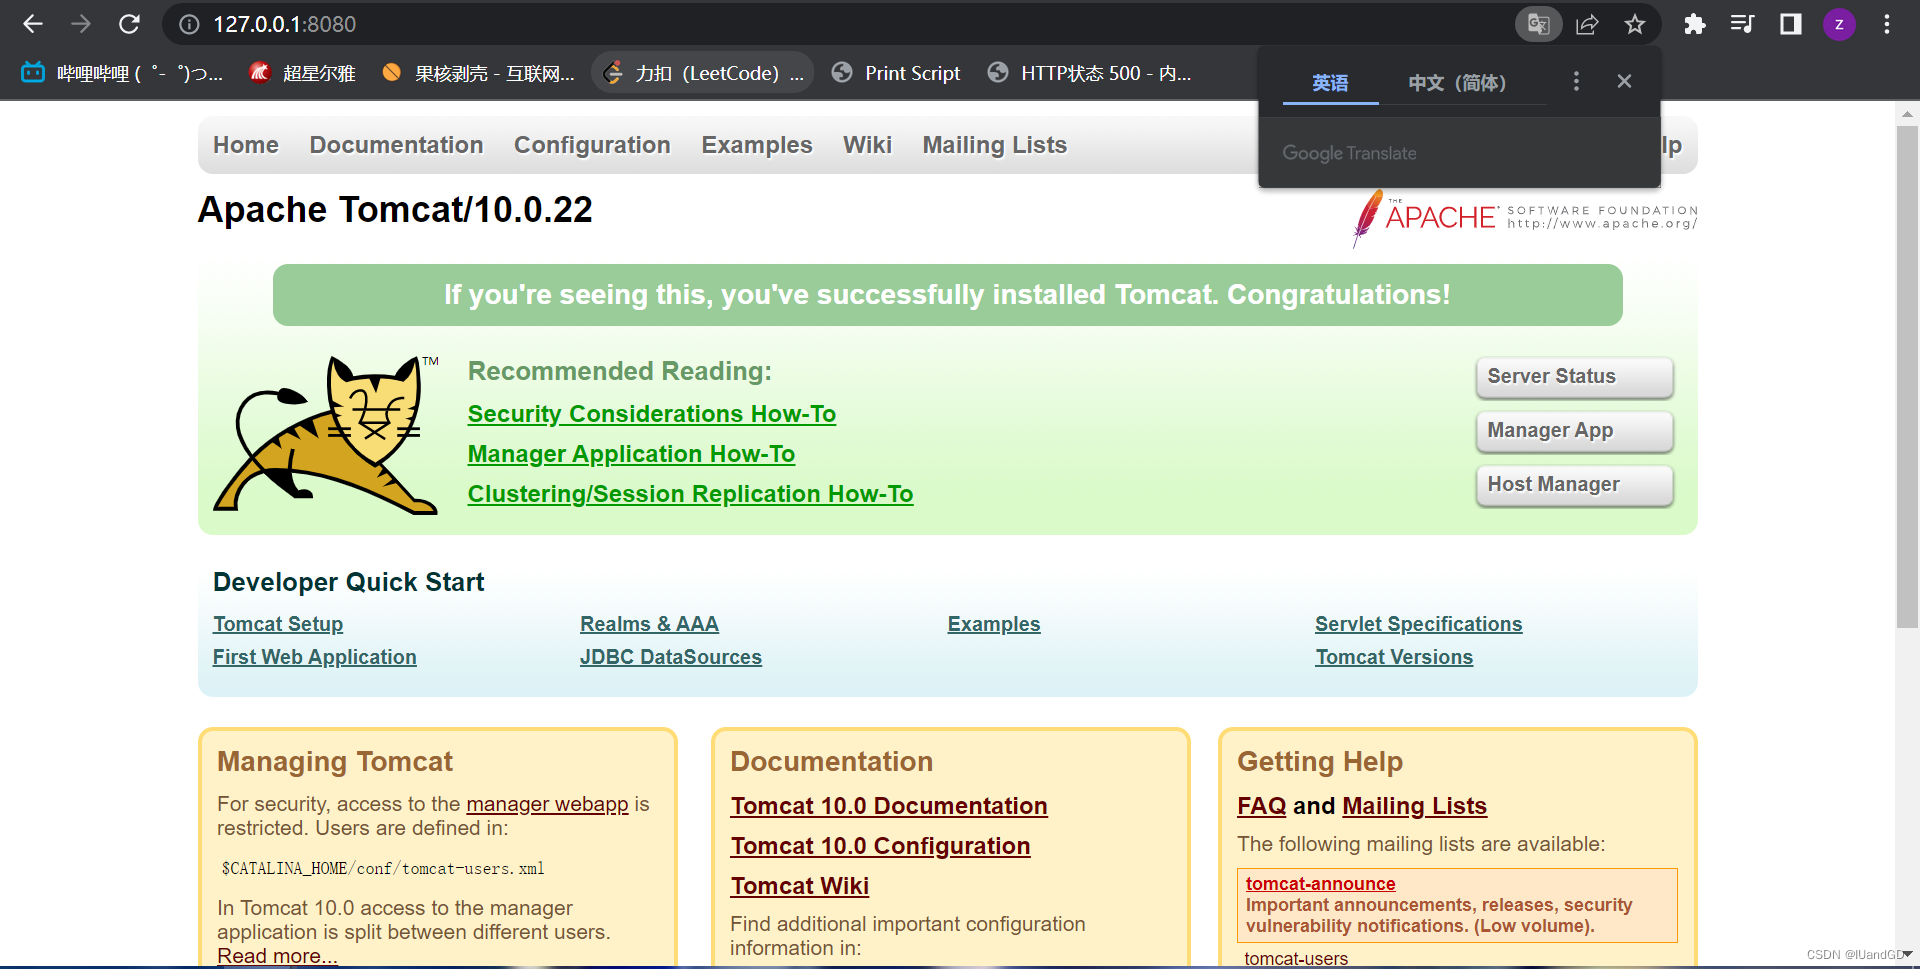Click the Apache Software Foundation logo
The image size is (1920, 969).
(x=1524, y=218)
